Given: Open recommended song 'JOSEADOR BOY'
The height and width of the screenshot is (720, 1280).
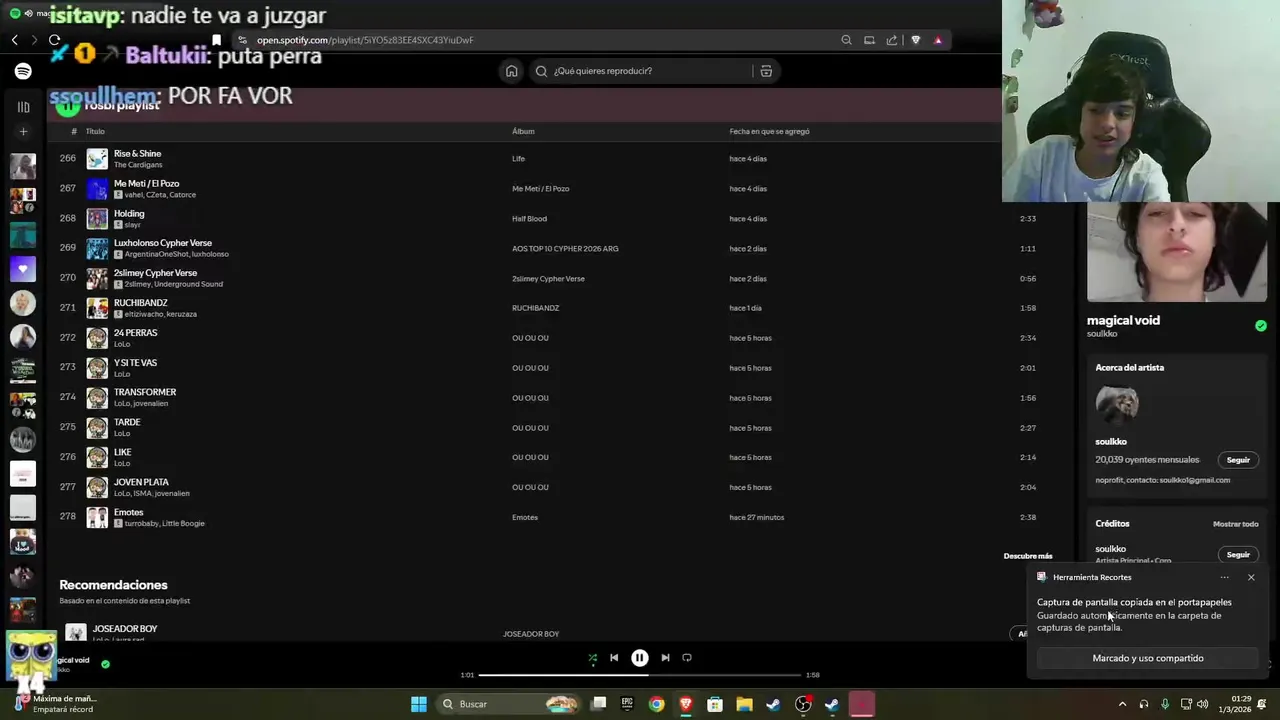Looking at the screenshot, I should (125, 629).
